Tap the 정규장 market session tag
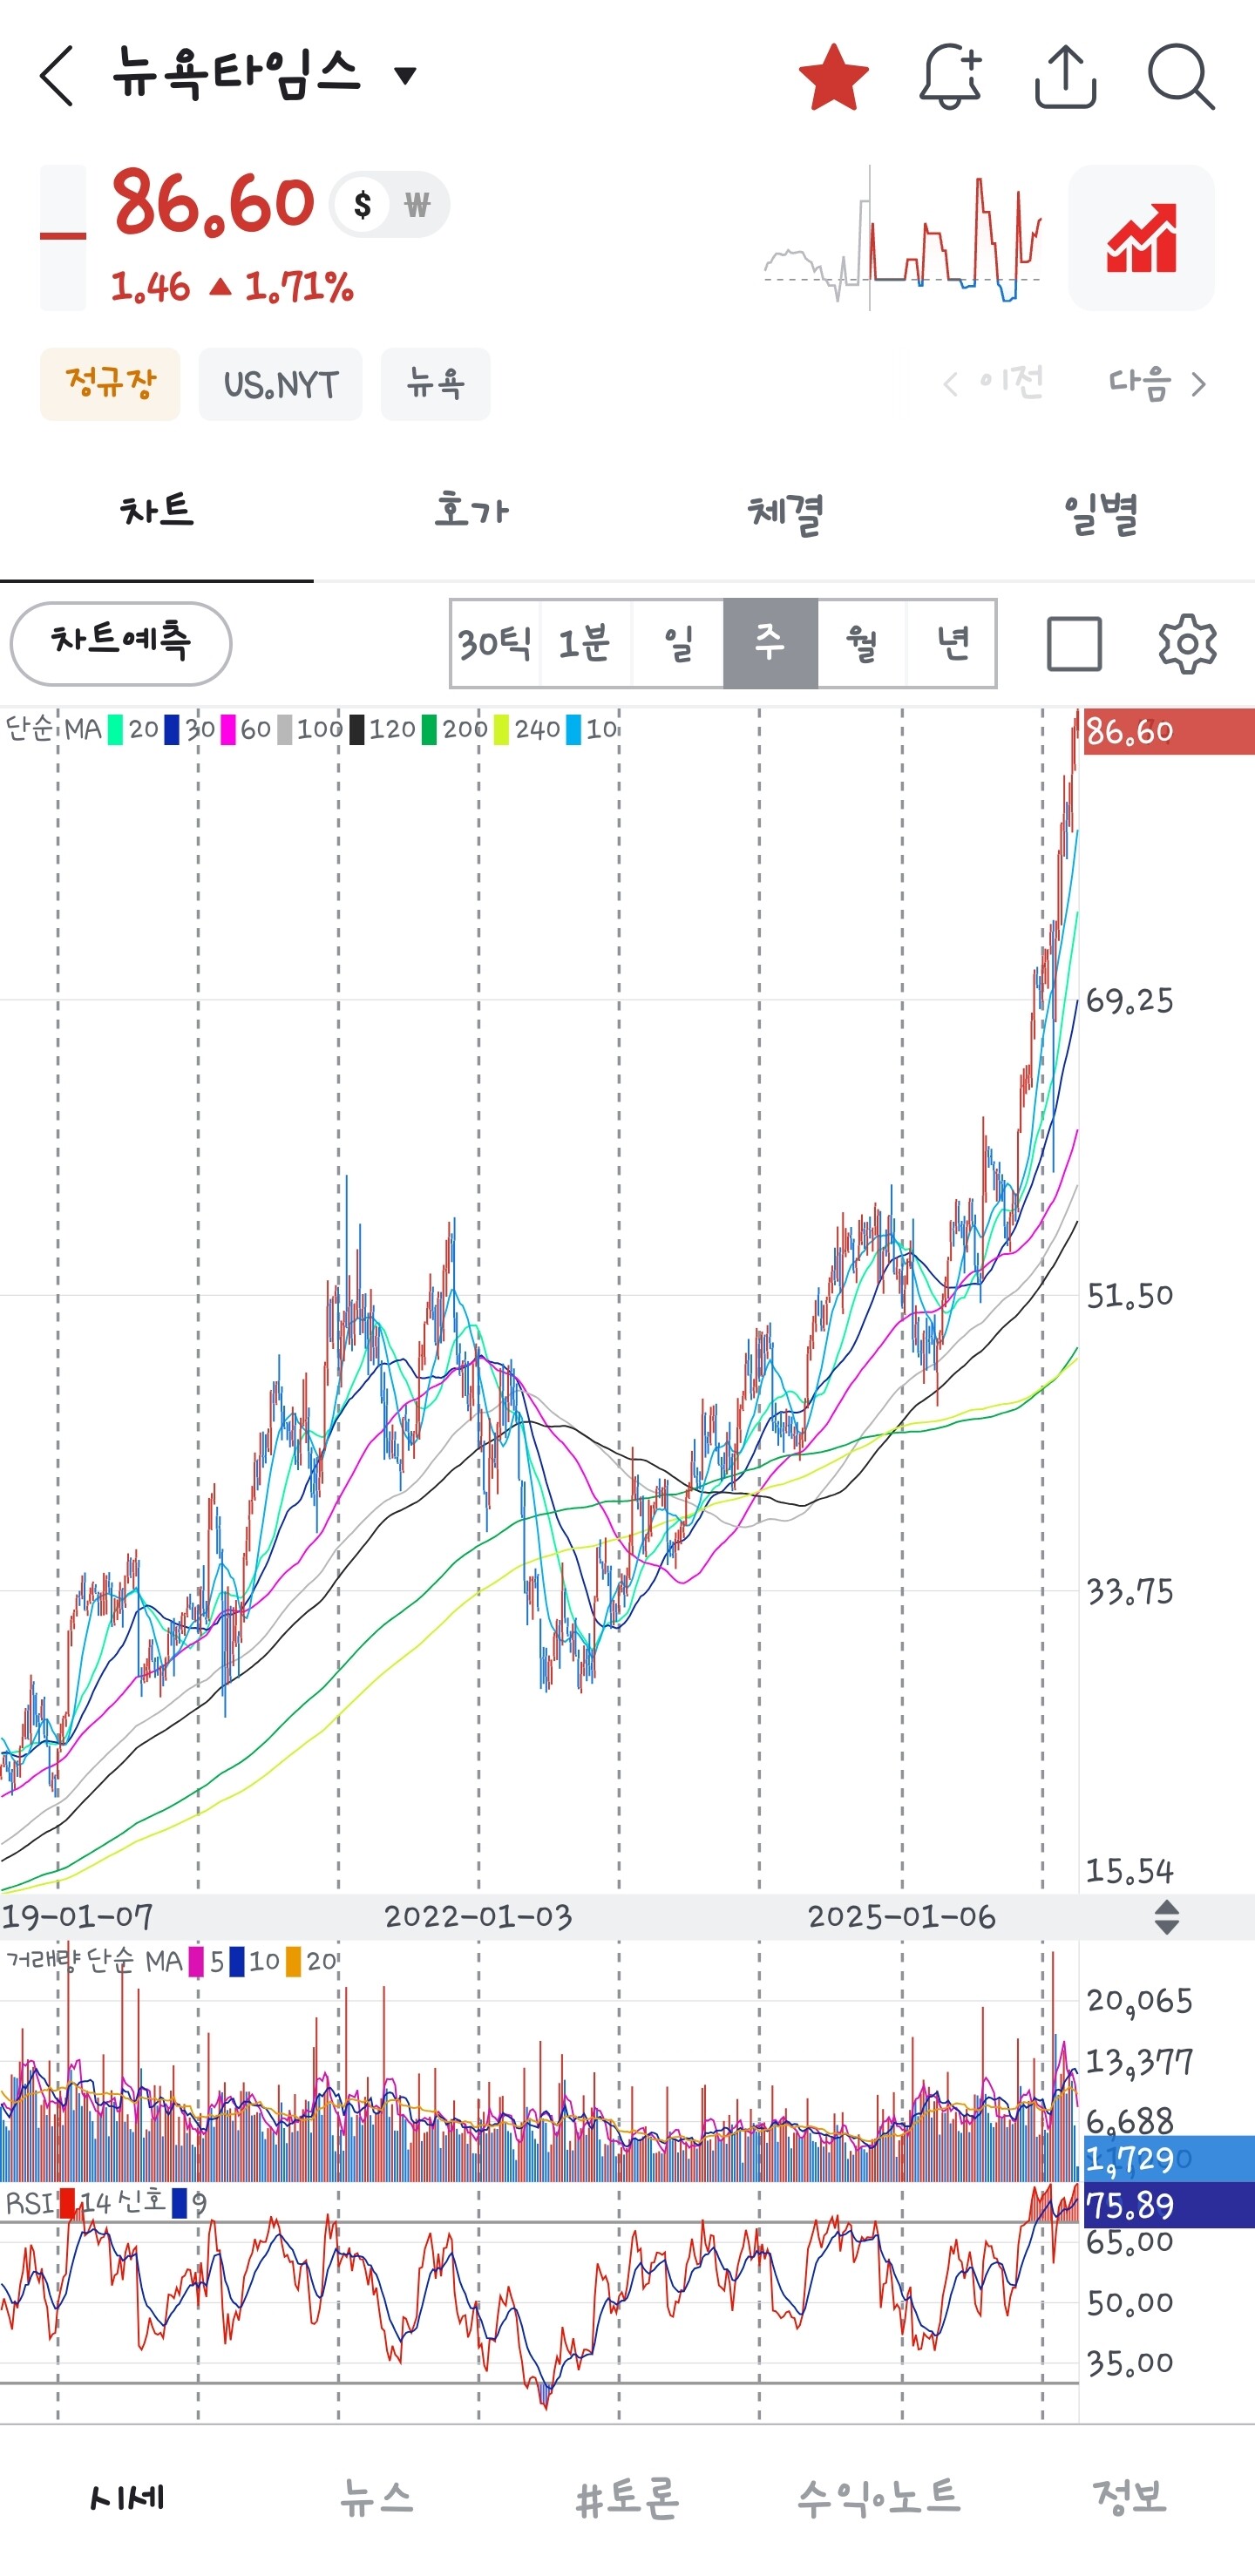Screen dimensions: 1255x2576 point(110,384)
